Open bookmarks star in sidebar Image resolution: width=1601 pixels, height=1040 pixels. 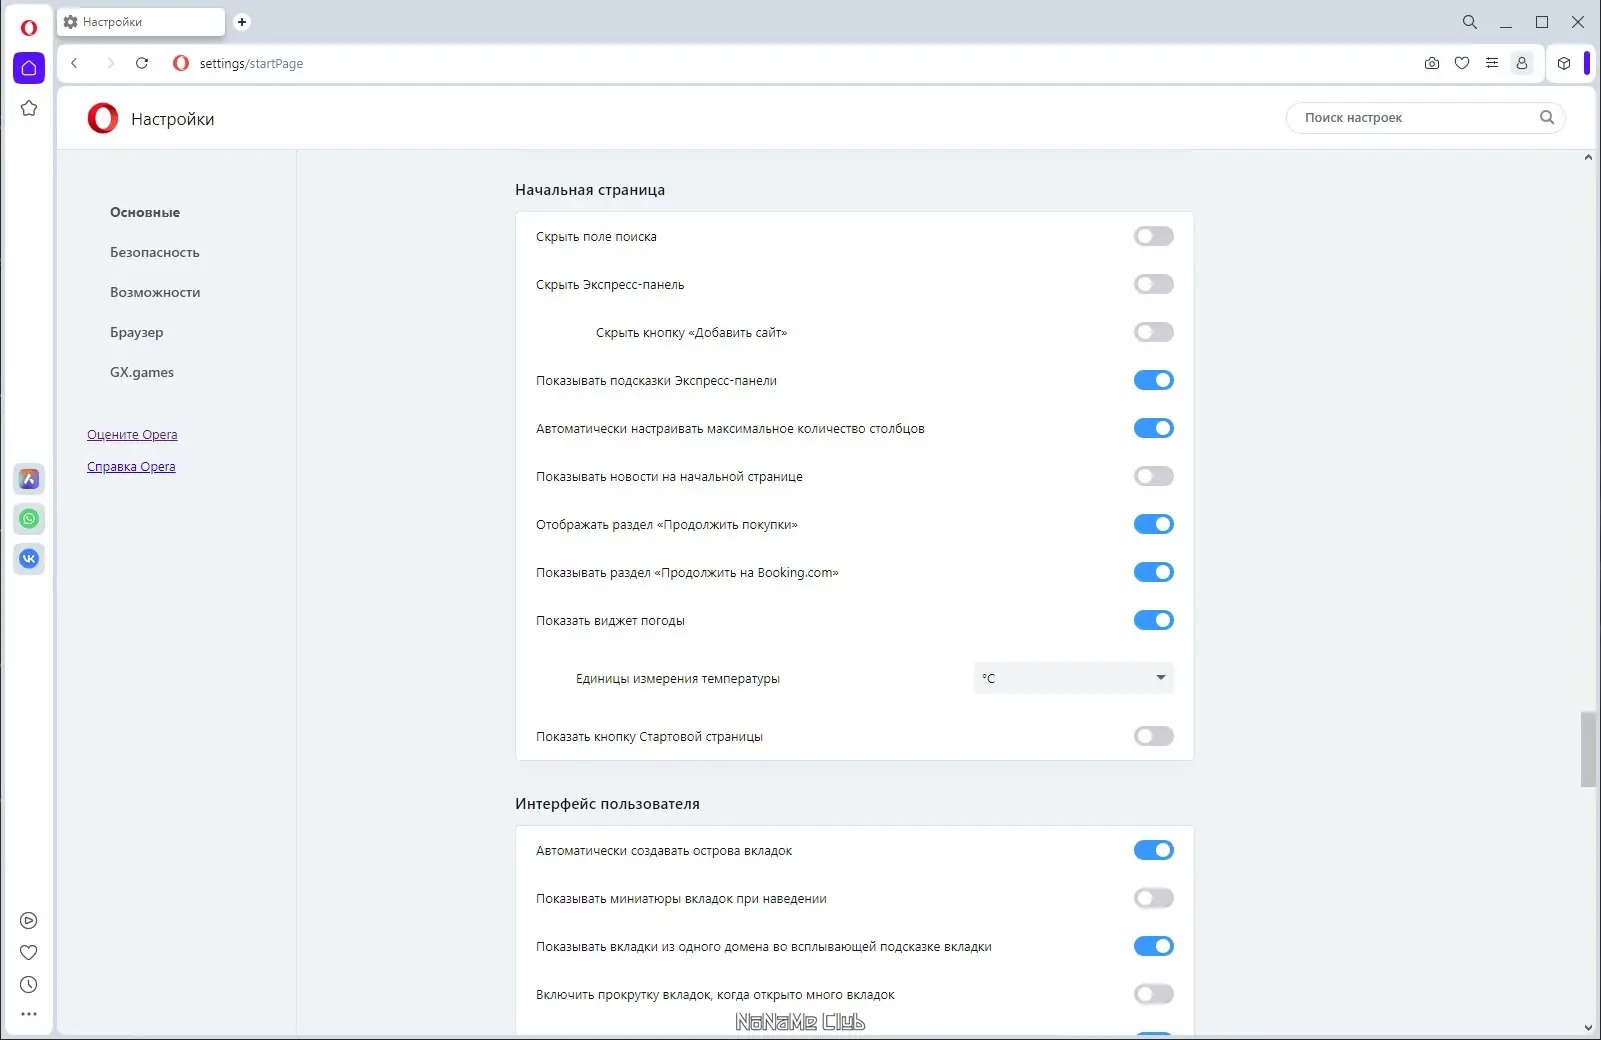pyautogui.click(x=29, y=108)
